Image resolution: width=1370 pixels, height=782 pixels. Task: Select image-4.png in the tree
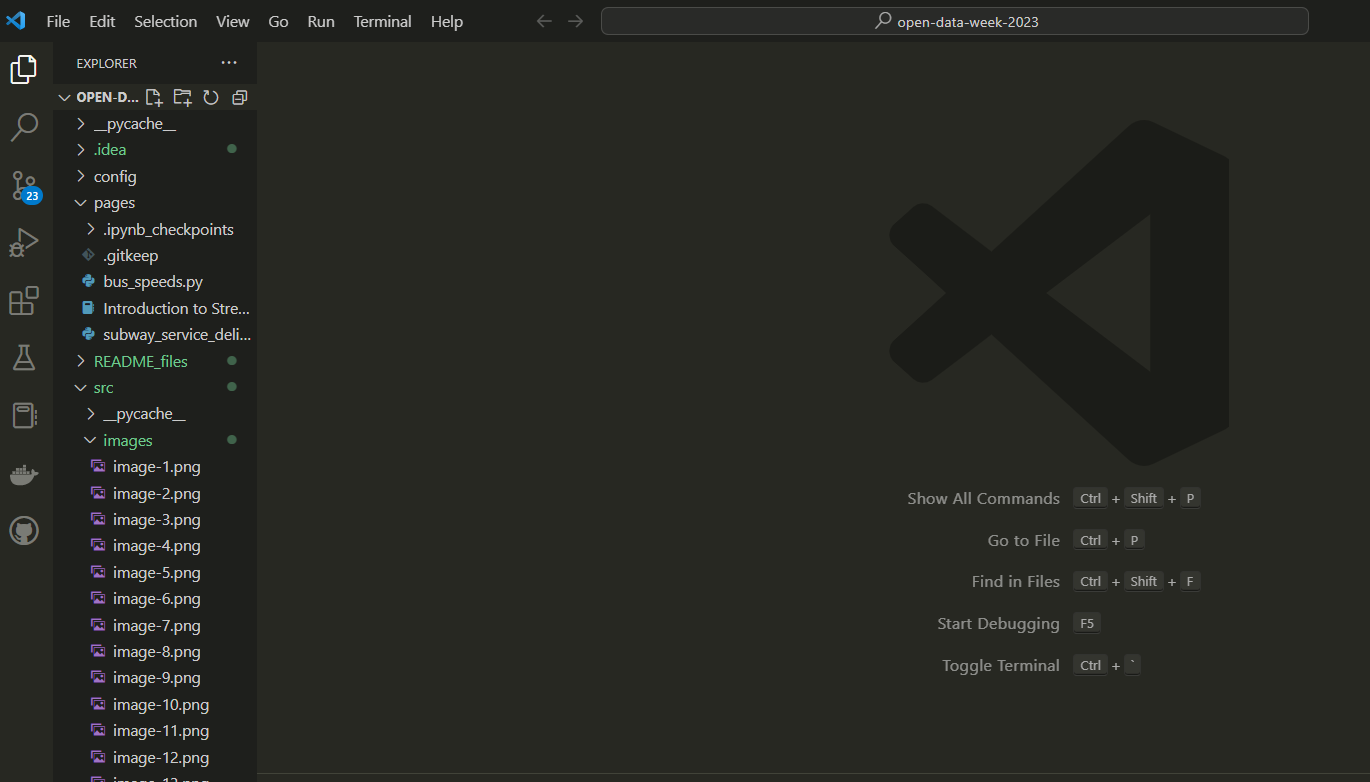click(x=155, y=546)
